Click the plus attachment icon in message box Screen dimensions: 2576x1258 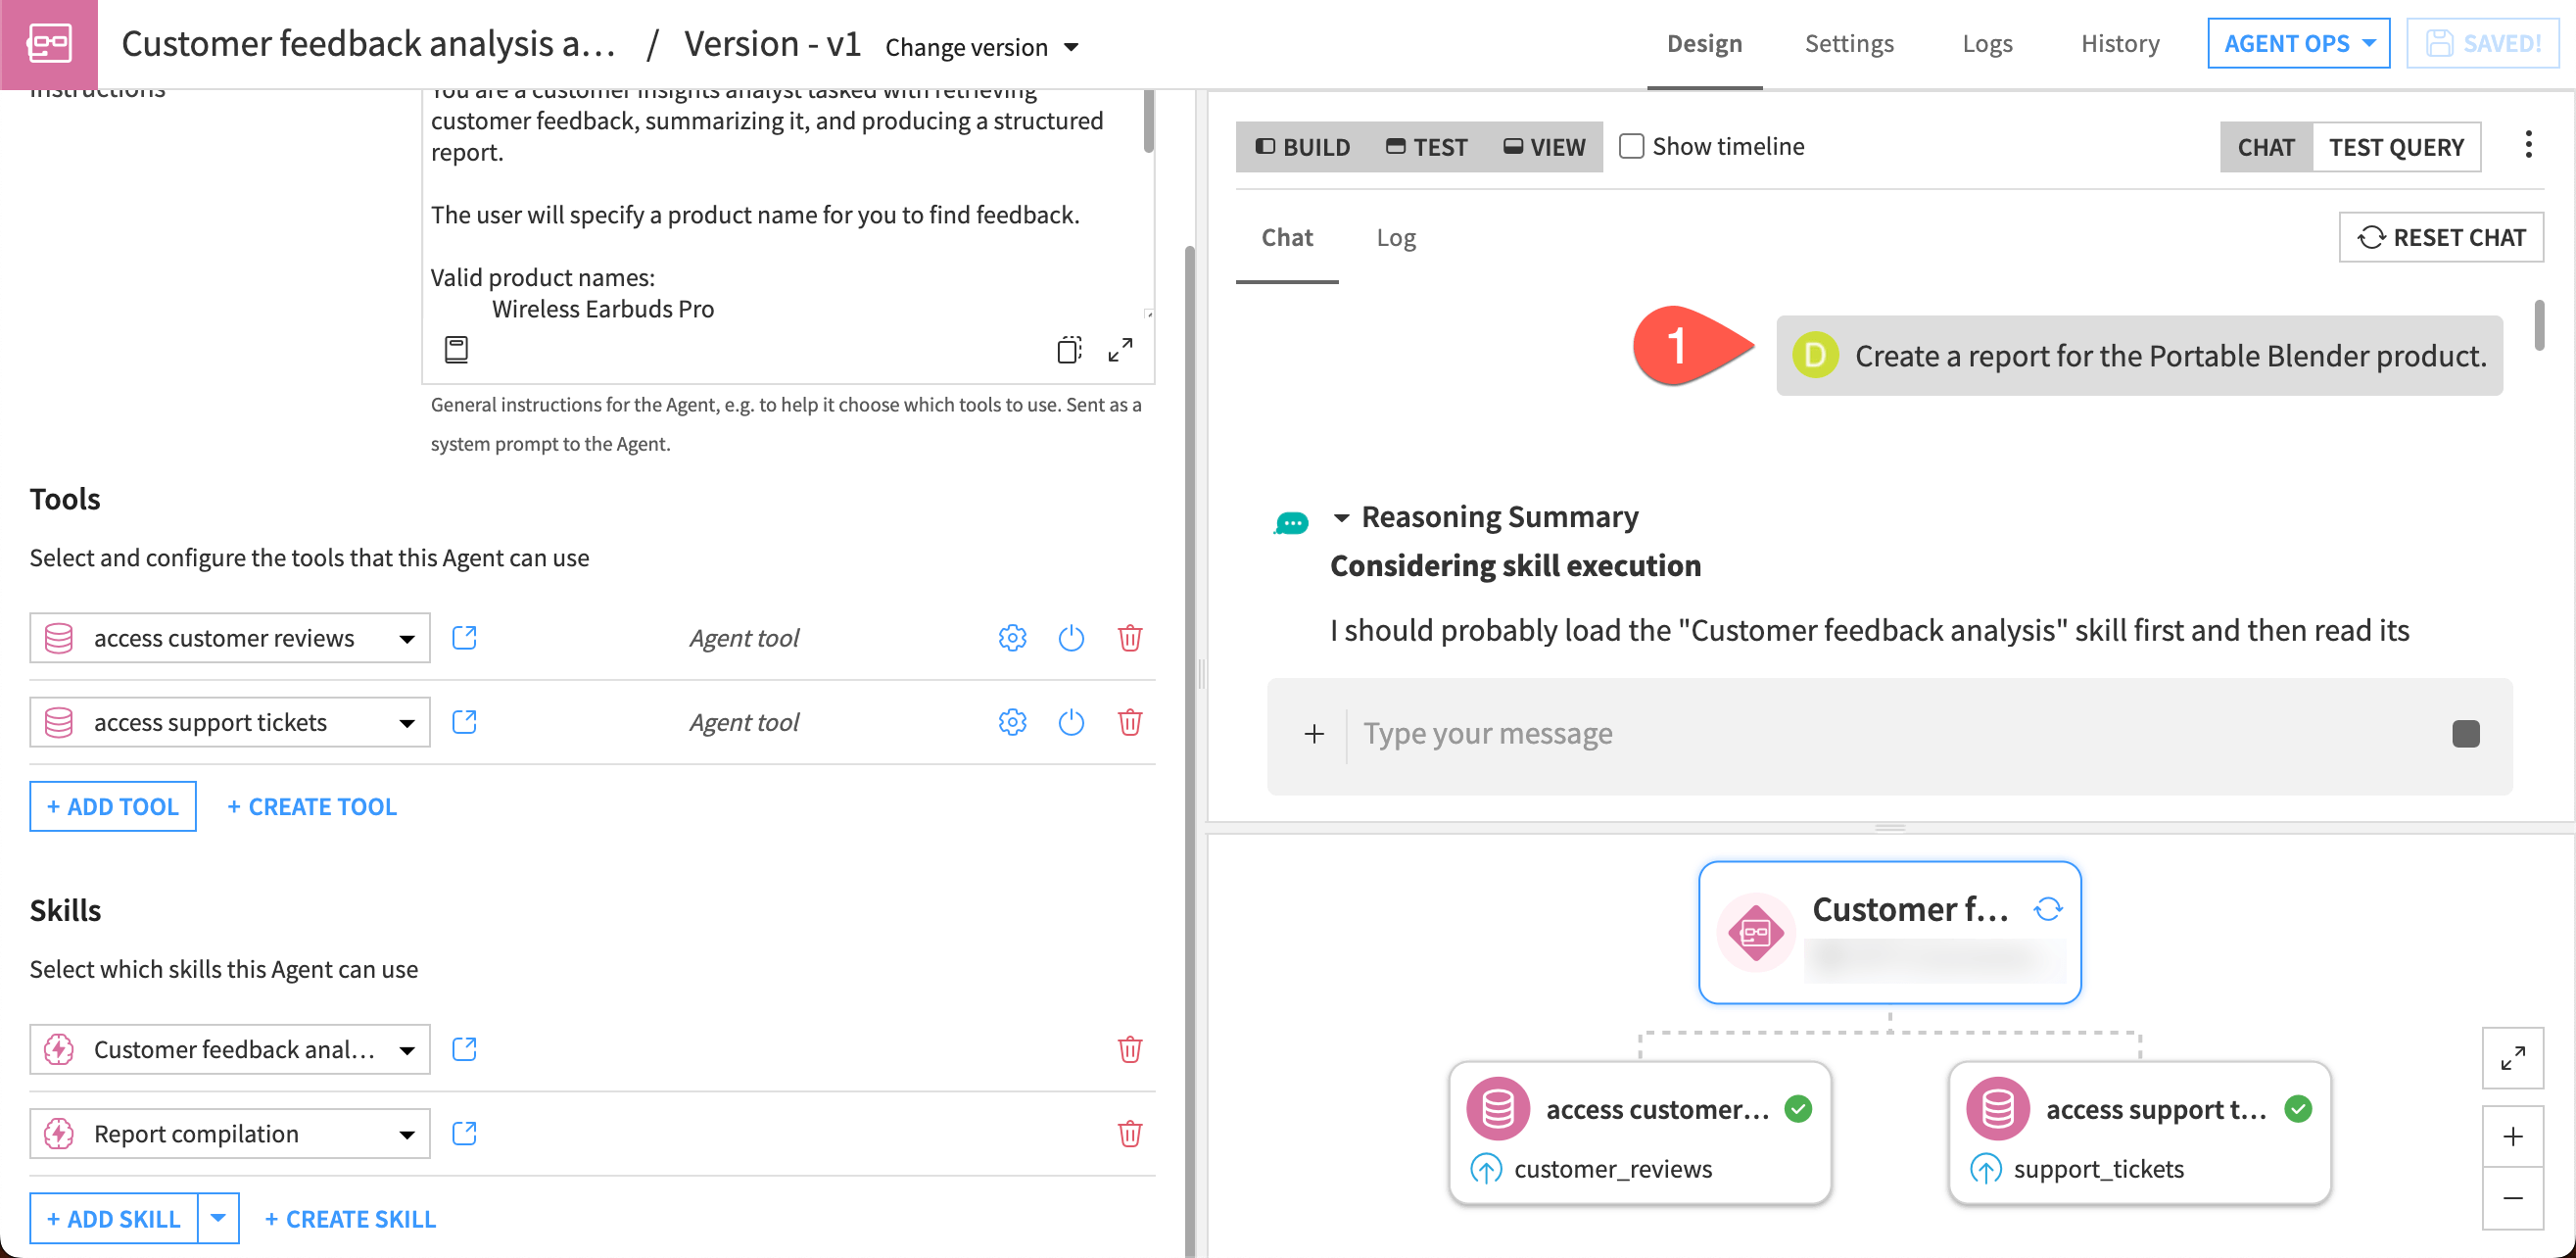coord(1314,733)
